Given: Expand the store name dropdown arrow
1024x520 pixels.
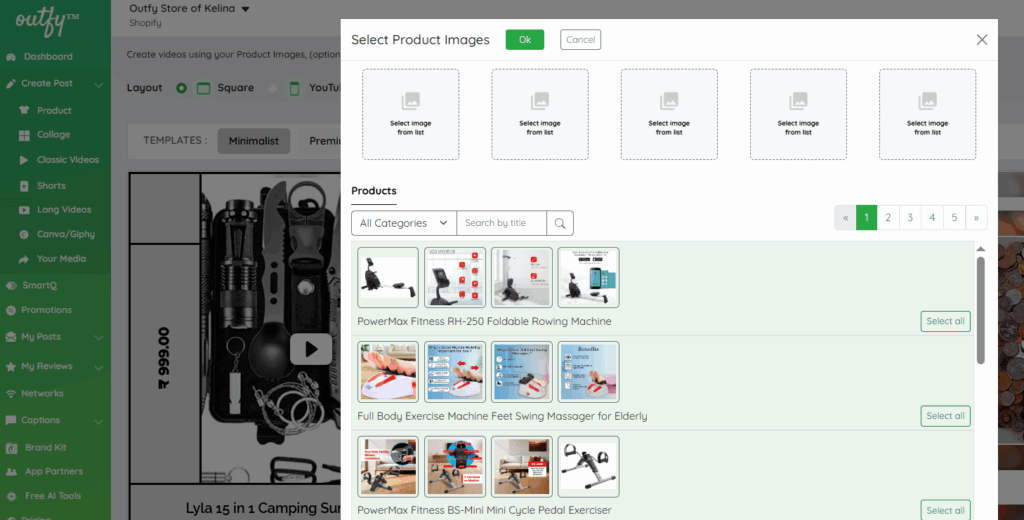Looking at the screenshot, I should pyautogui.click(x=245, y=9).
